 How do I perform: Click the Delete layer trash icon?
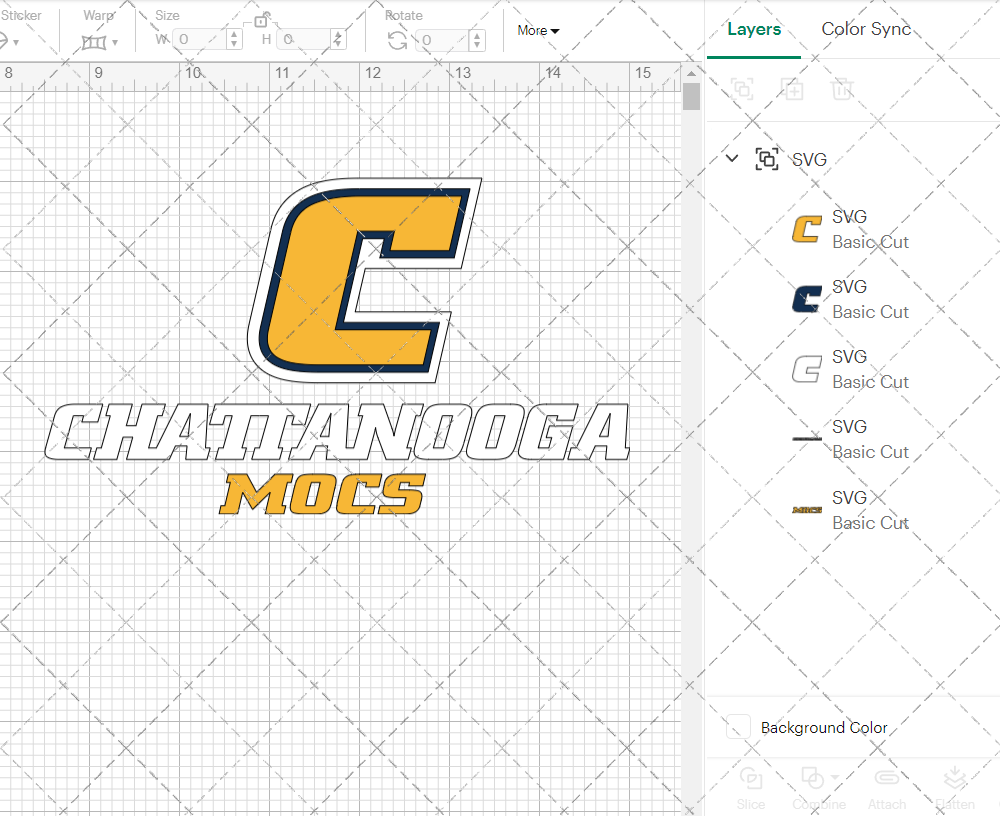(x=843, y=89)
